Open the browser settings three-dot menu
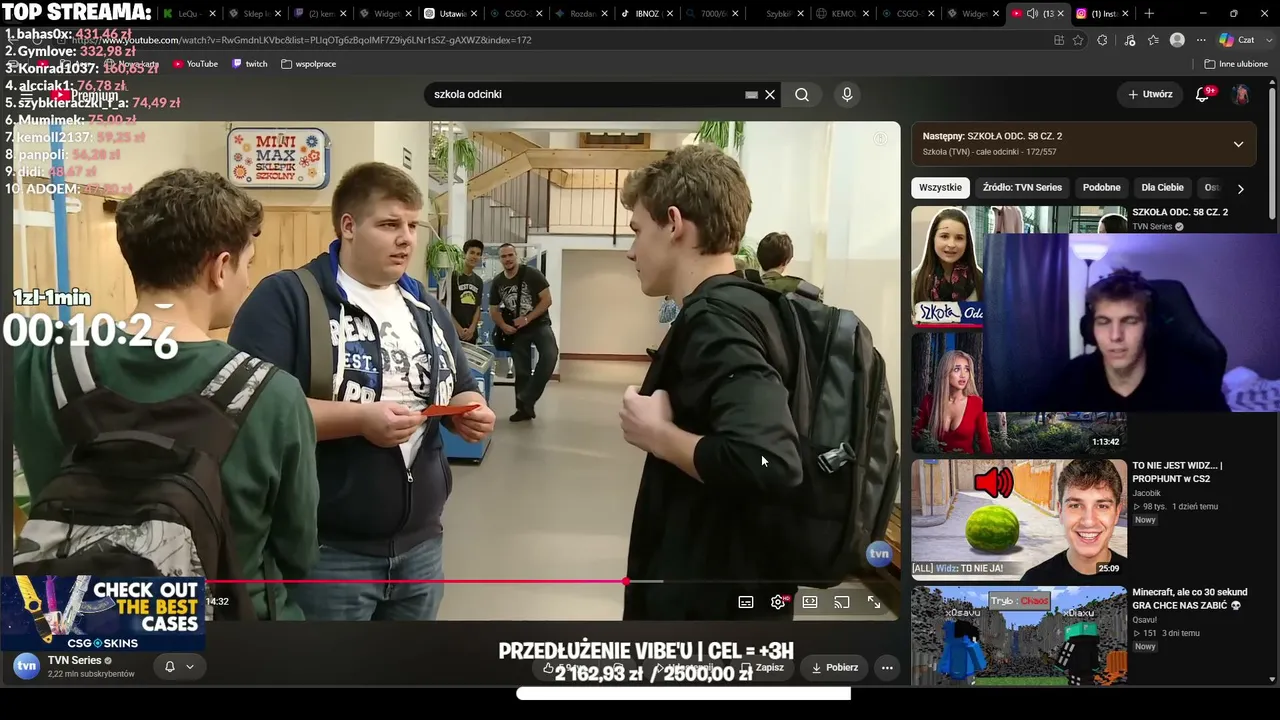 point(1200,40)
